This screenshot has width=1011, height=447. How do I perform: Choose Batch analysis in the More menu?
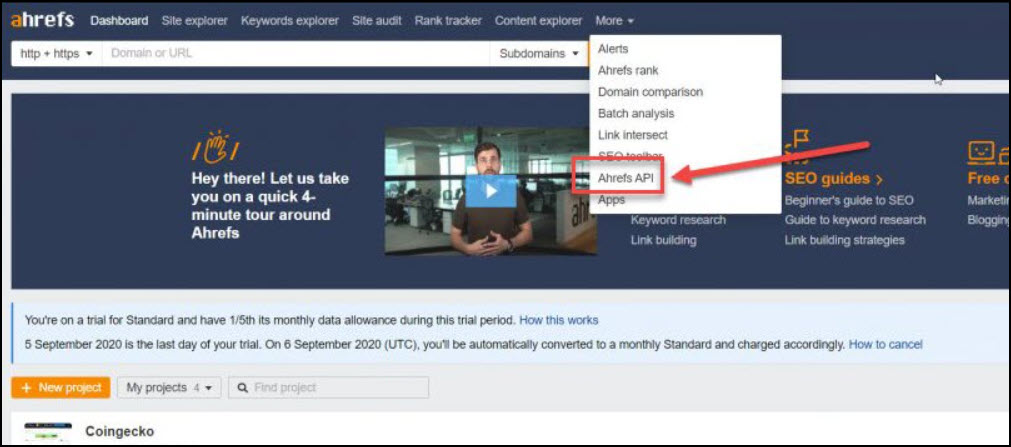click(x=636, y=113)
